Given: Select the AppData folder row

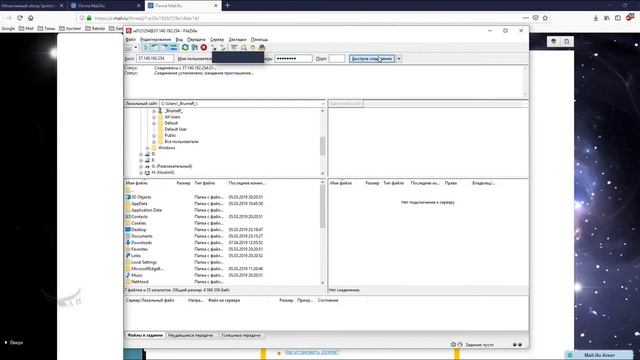Looking at the screenshot, I should click(x=223, y=204).
